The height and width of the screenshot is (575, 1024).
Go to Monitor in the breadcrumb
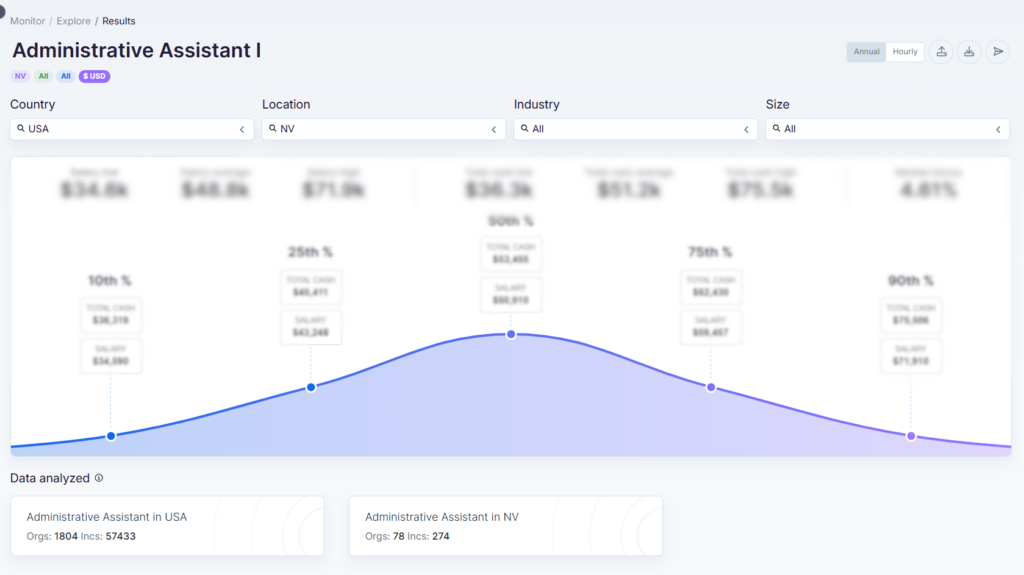(x=27, y=21)
